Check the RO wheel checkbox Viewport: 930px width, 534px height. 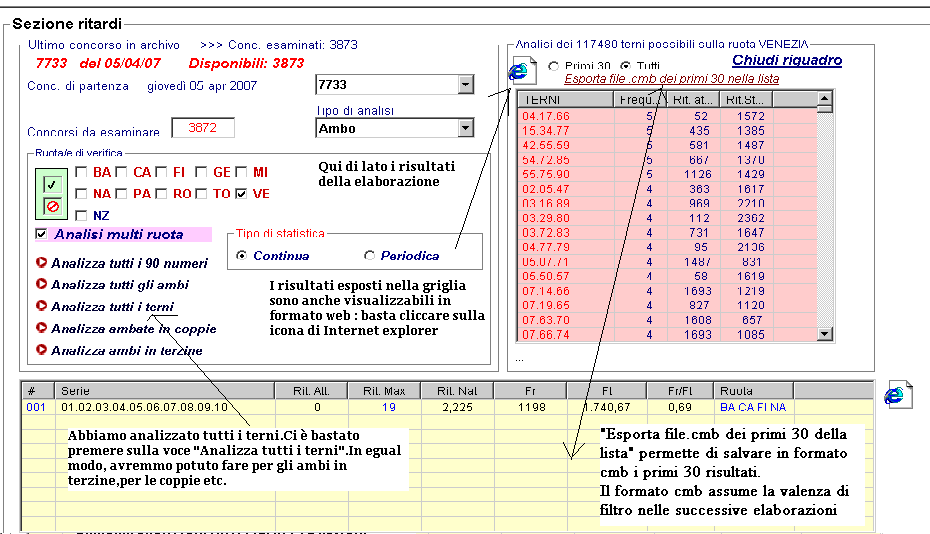coord(161,193)
